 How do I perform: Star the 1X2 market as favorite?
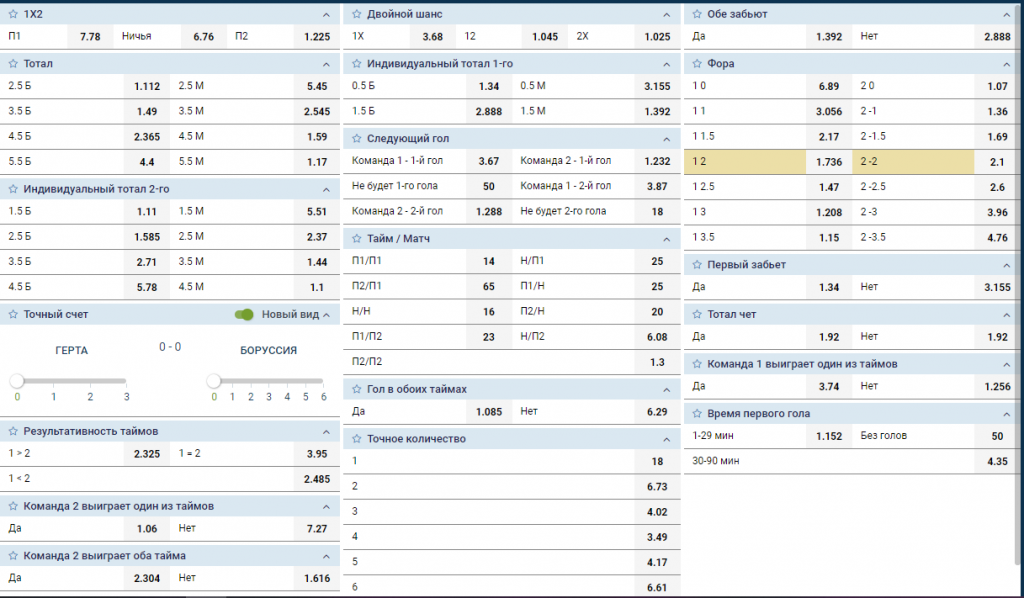click(13, 14)
